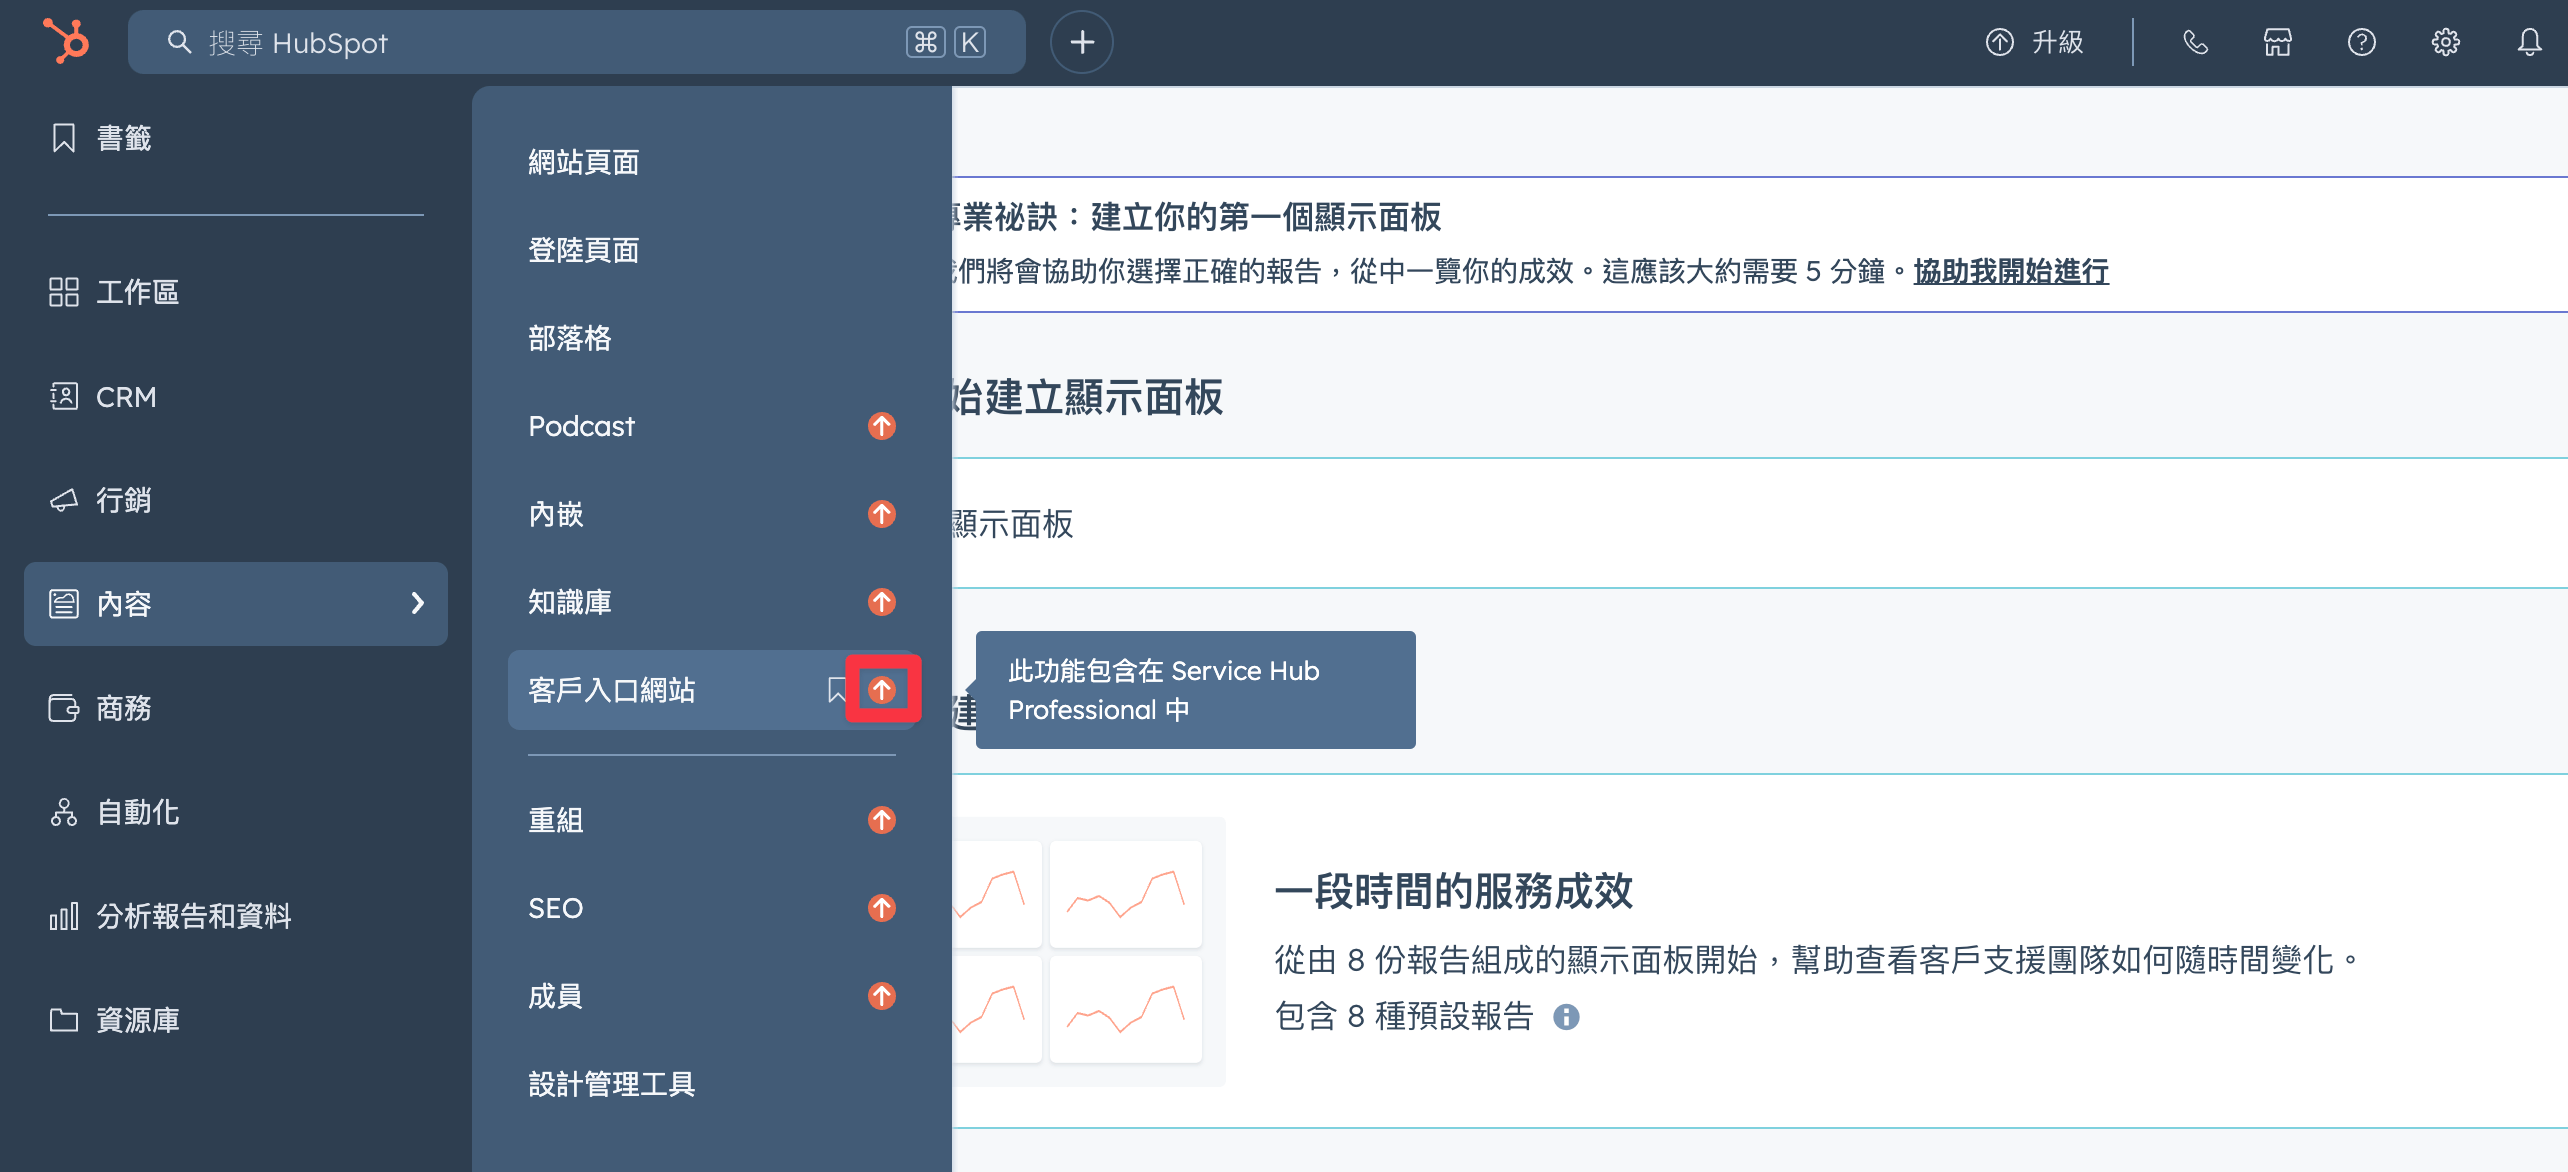The width and height of the screenshot is (2568, 1172).
Task: Select SEO in the content submenu
Action: [x=556, y=908]
